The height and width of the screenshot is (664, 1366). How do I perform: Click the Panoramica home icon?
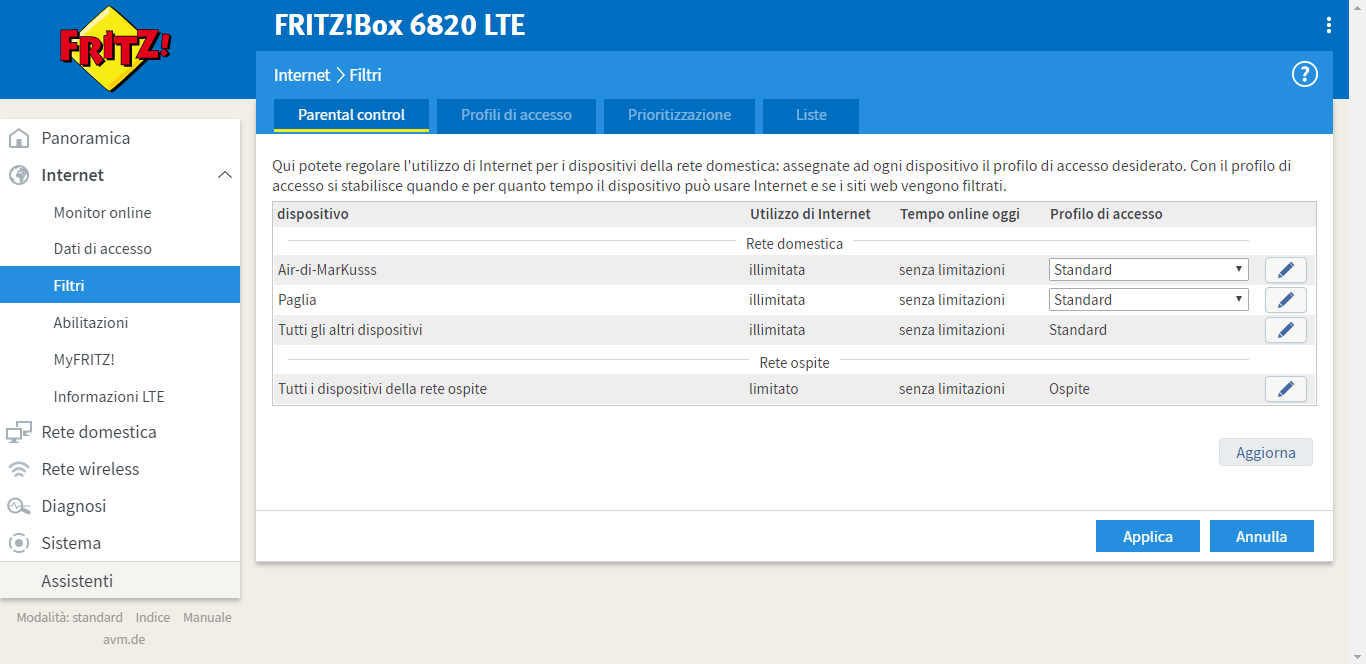pos(19,138)
